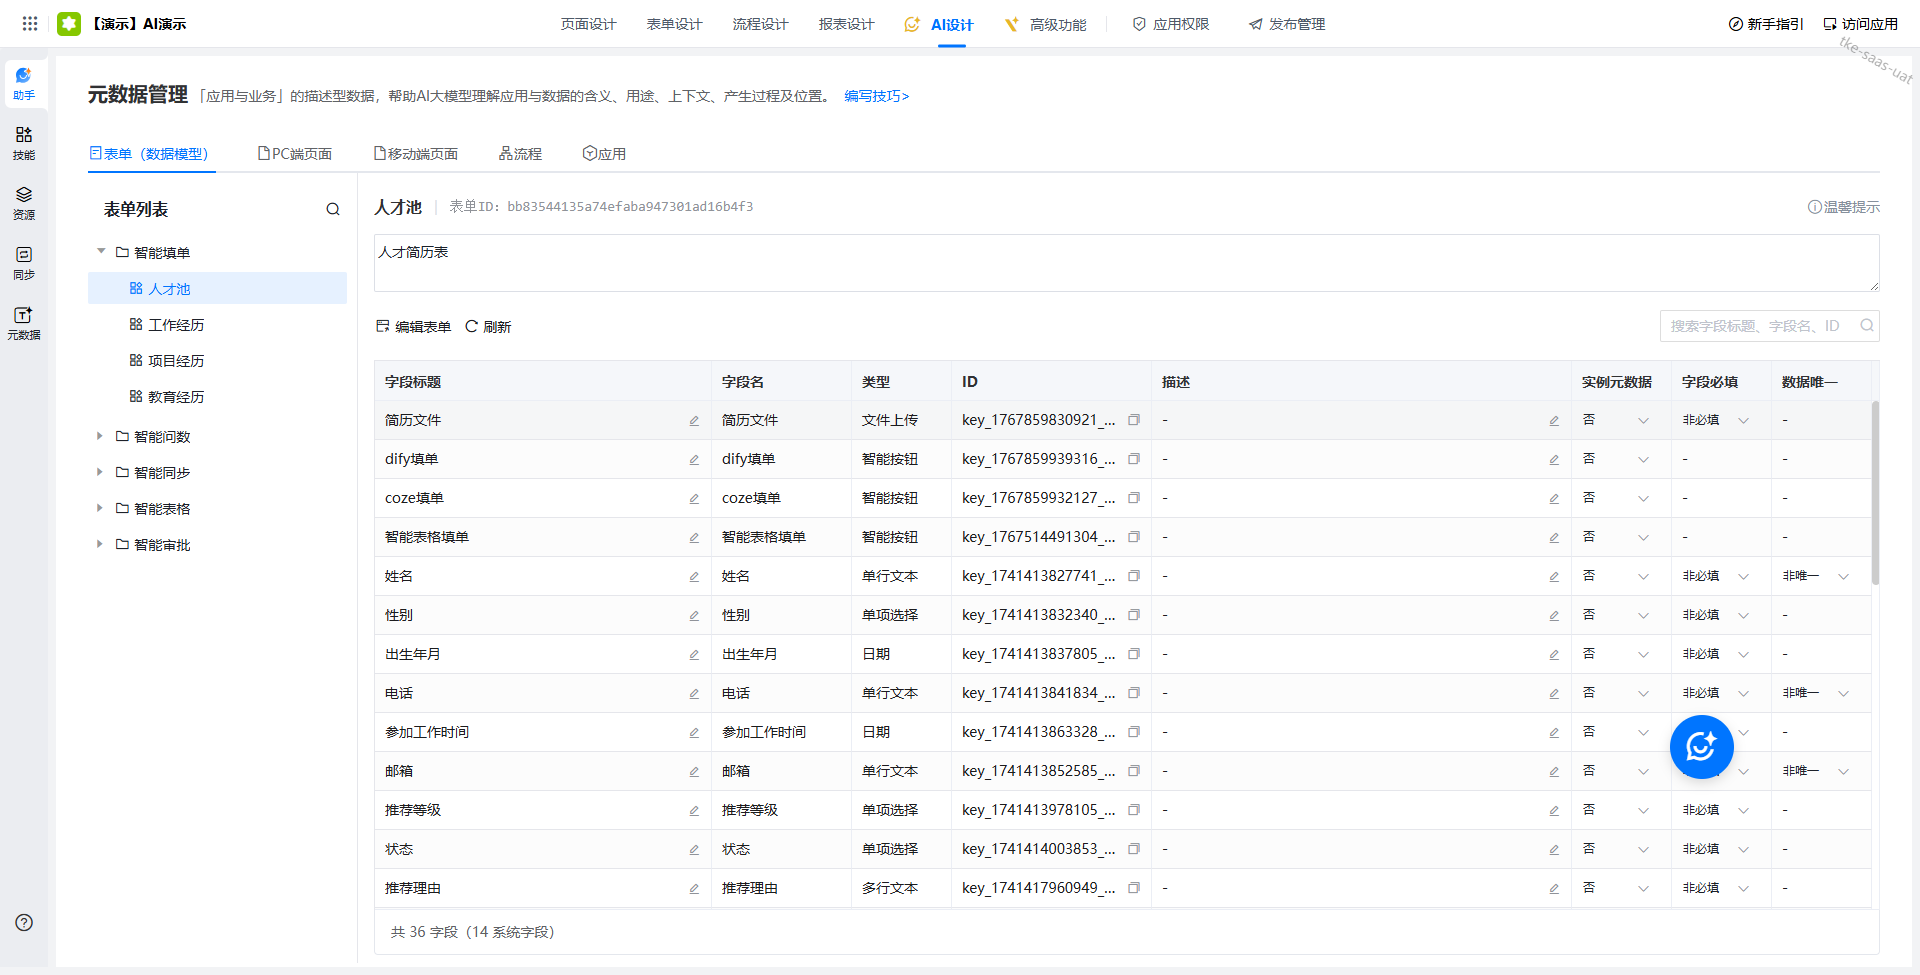The height and width of the screenshot is (975, 1920).
Task: Open 数据唯一 dropdown for 电话 row
Action: click(1816, 693)
